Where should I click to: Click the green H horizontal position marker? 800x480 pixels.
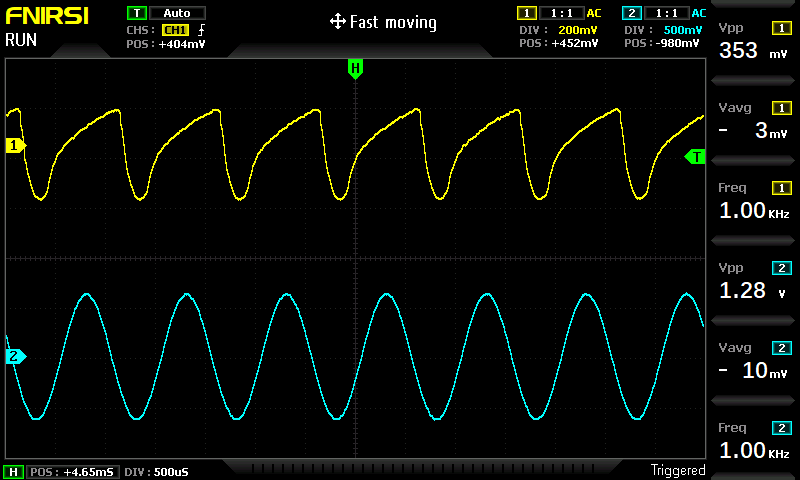click(x=355, y=69)
